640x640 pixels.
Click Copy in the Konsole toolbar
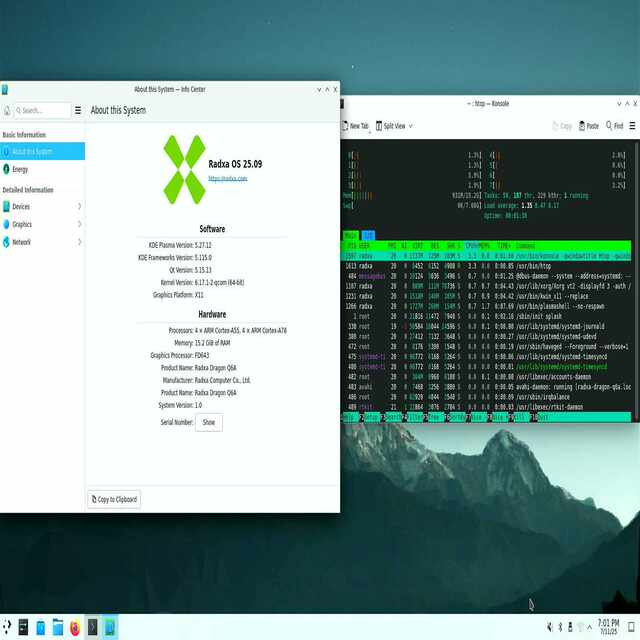[x=562, y=126]
